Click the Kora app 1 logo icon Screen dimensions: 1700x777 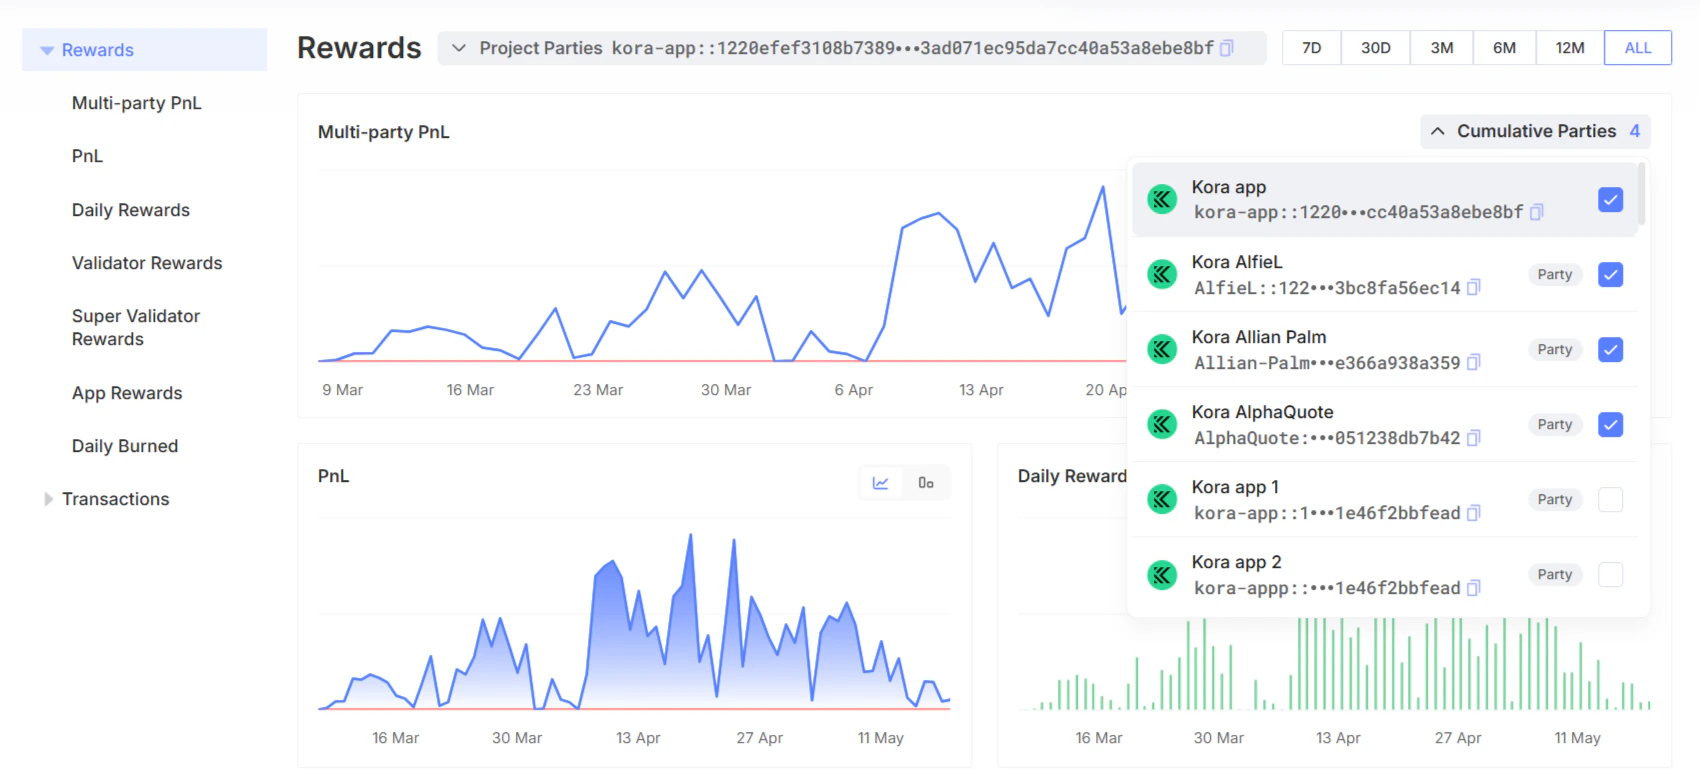[x=1162, y=500]
